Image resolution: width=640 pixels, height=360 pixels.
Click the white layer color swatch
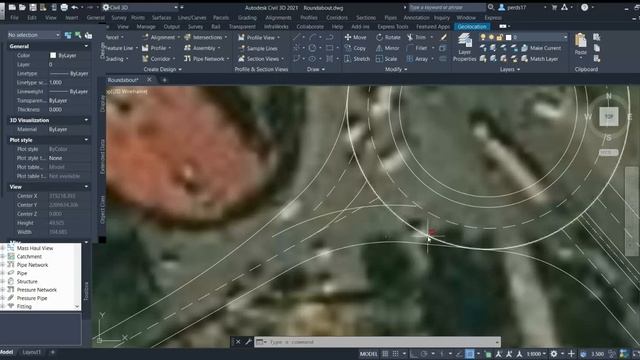509,37
